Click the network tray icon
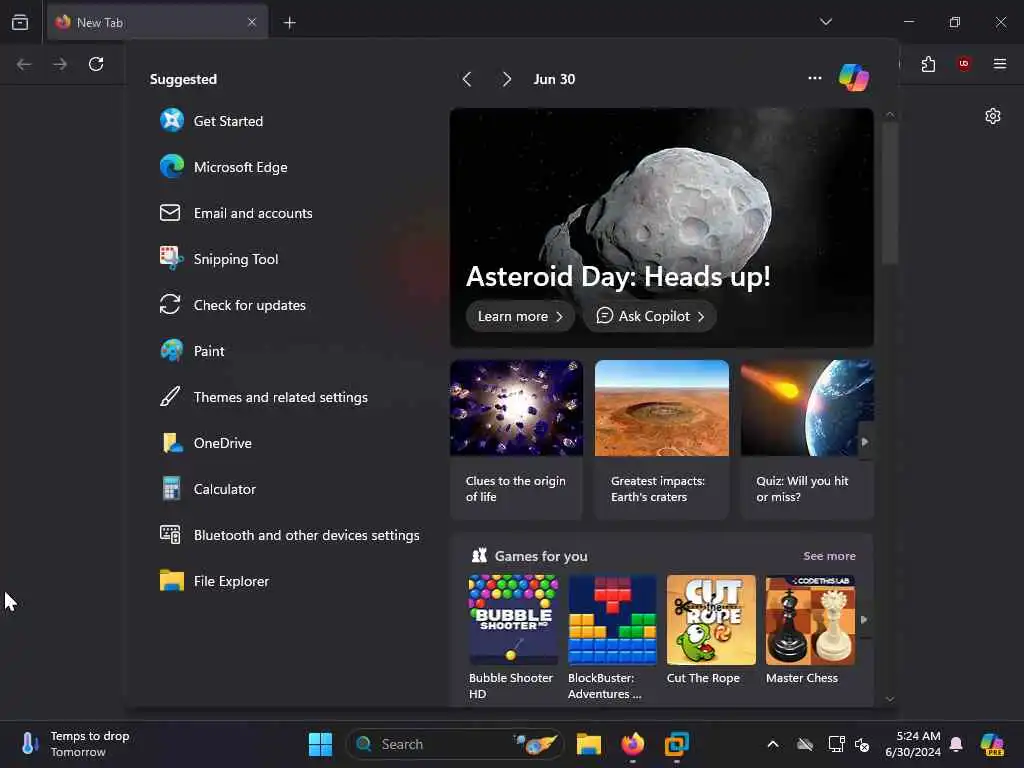This screenshot has height=768, width=1024. 836,744
